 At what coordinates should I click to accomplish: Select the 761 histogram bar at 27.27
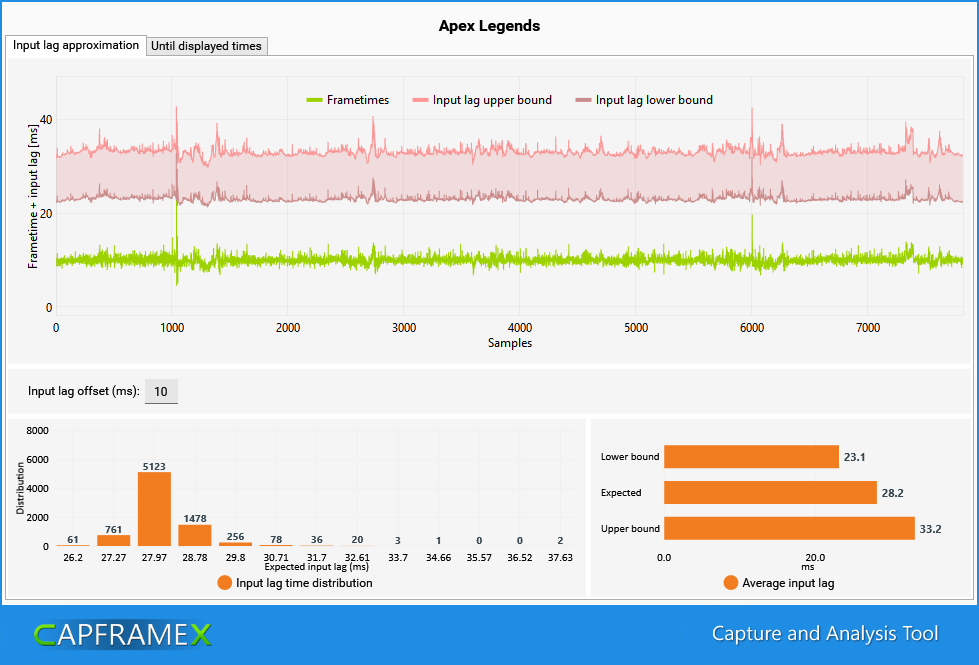114,541
